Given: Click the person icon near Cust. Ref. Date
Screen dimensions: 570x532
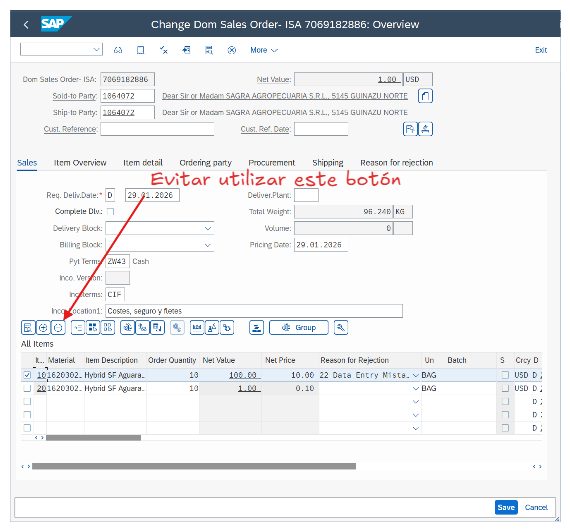Looking at the screenshot, I should click(425, 129).
